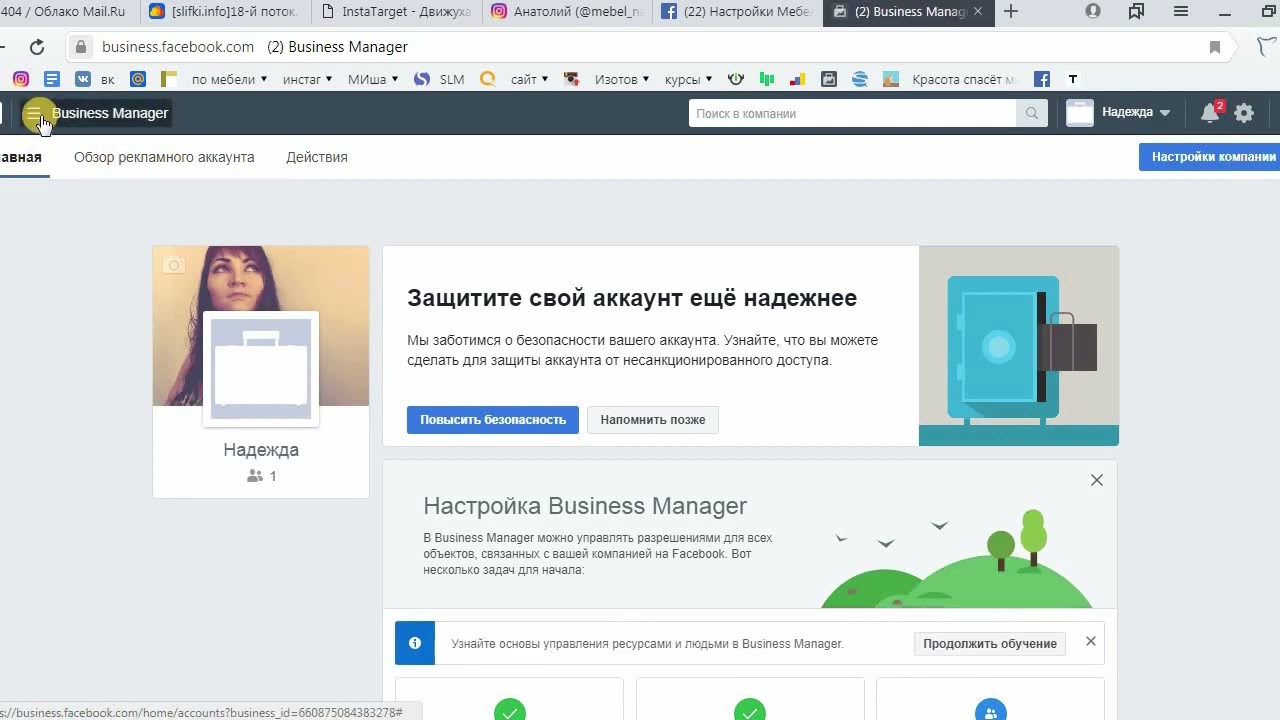This screenshot has width=1280, height=720.
Task: Switch to Обзор рекламного аккаунта tab
Action: tap(164, 157)
